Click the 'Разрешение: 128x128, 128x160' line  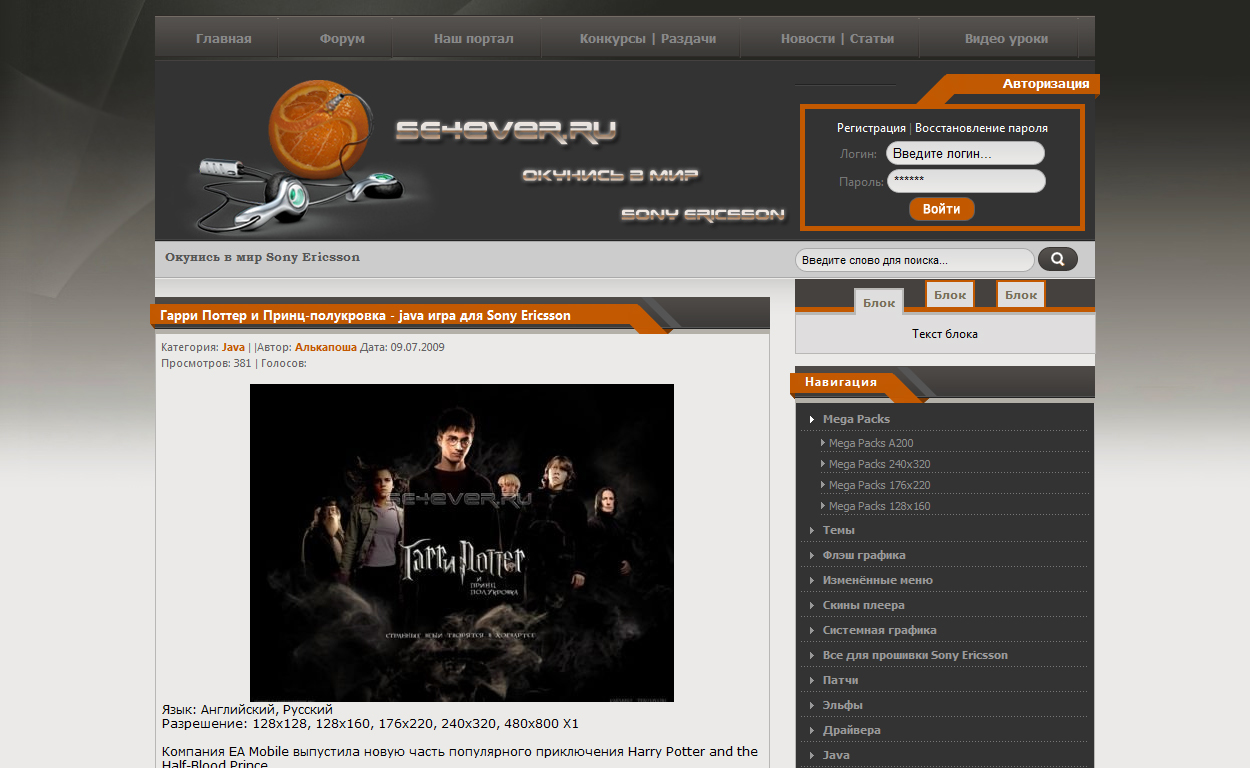[370, 724]
